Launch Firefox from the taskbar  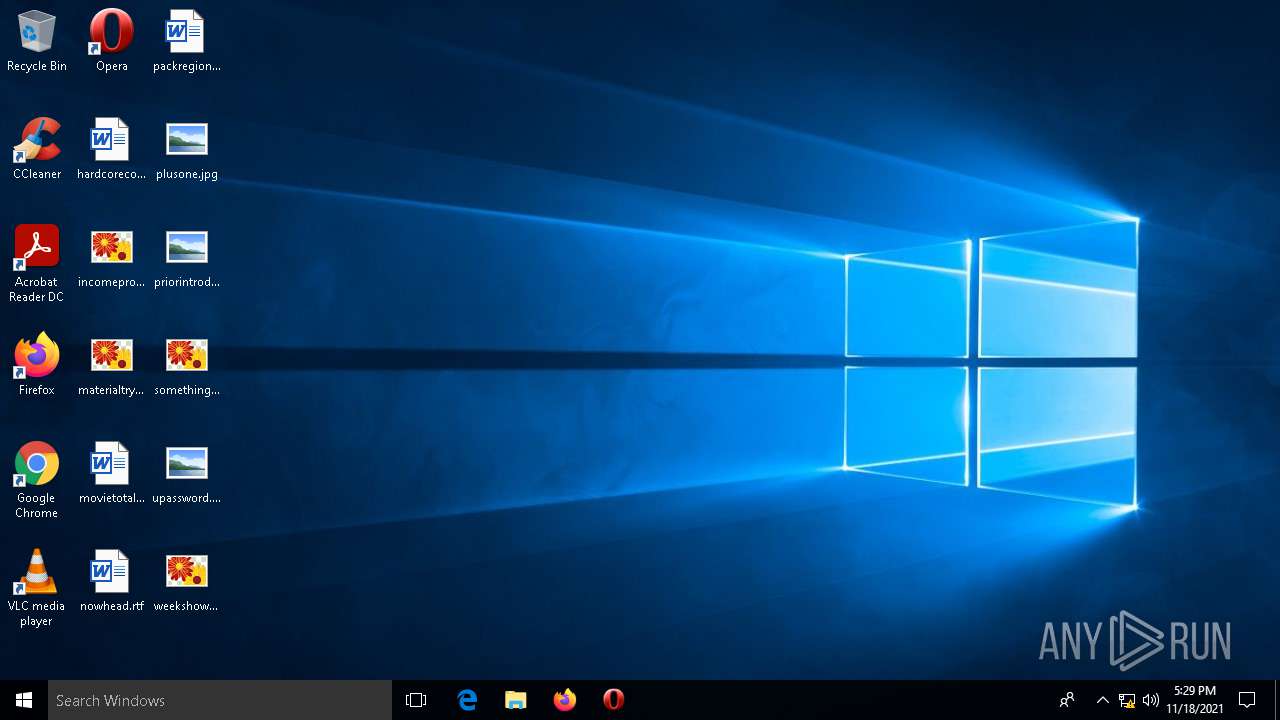coord(565,700)
